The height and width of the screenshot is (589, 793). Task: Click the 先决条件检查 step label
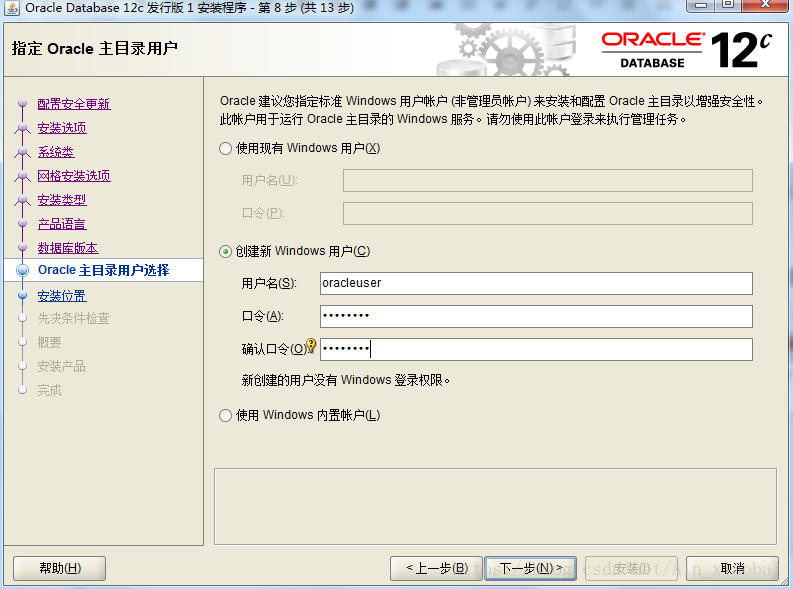pyautogui.click(x=73, y=319)
